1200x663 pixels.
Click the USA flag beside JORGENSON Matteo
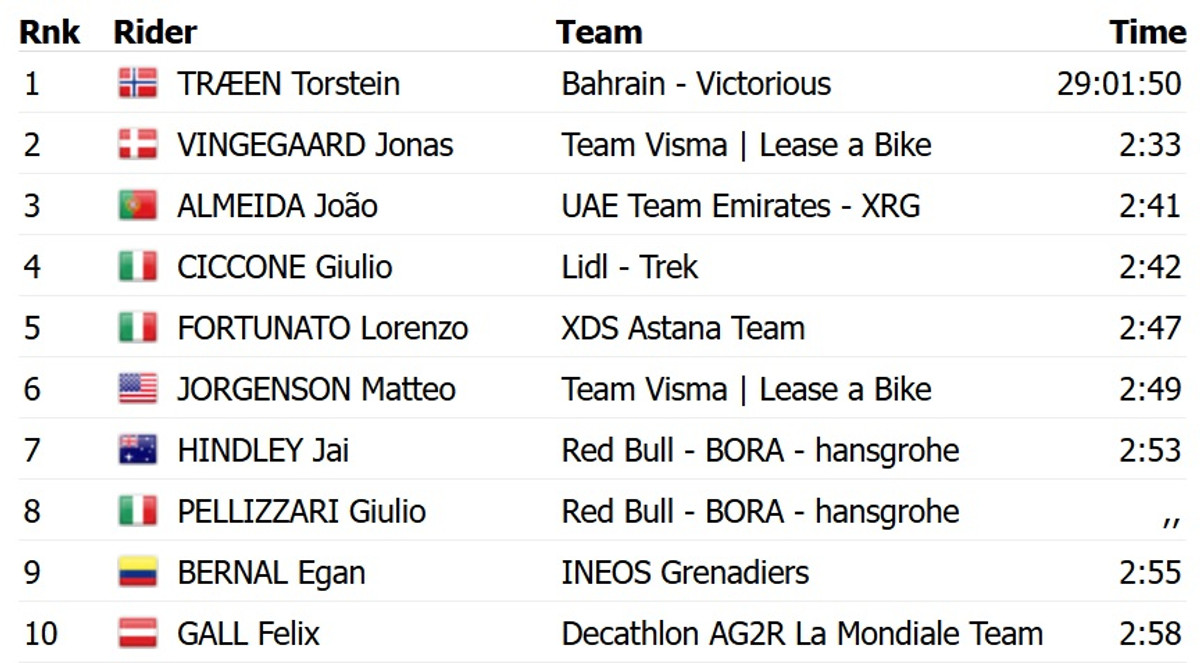pos(137,389)
